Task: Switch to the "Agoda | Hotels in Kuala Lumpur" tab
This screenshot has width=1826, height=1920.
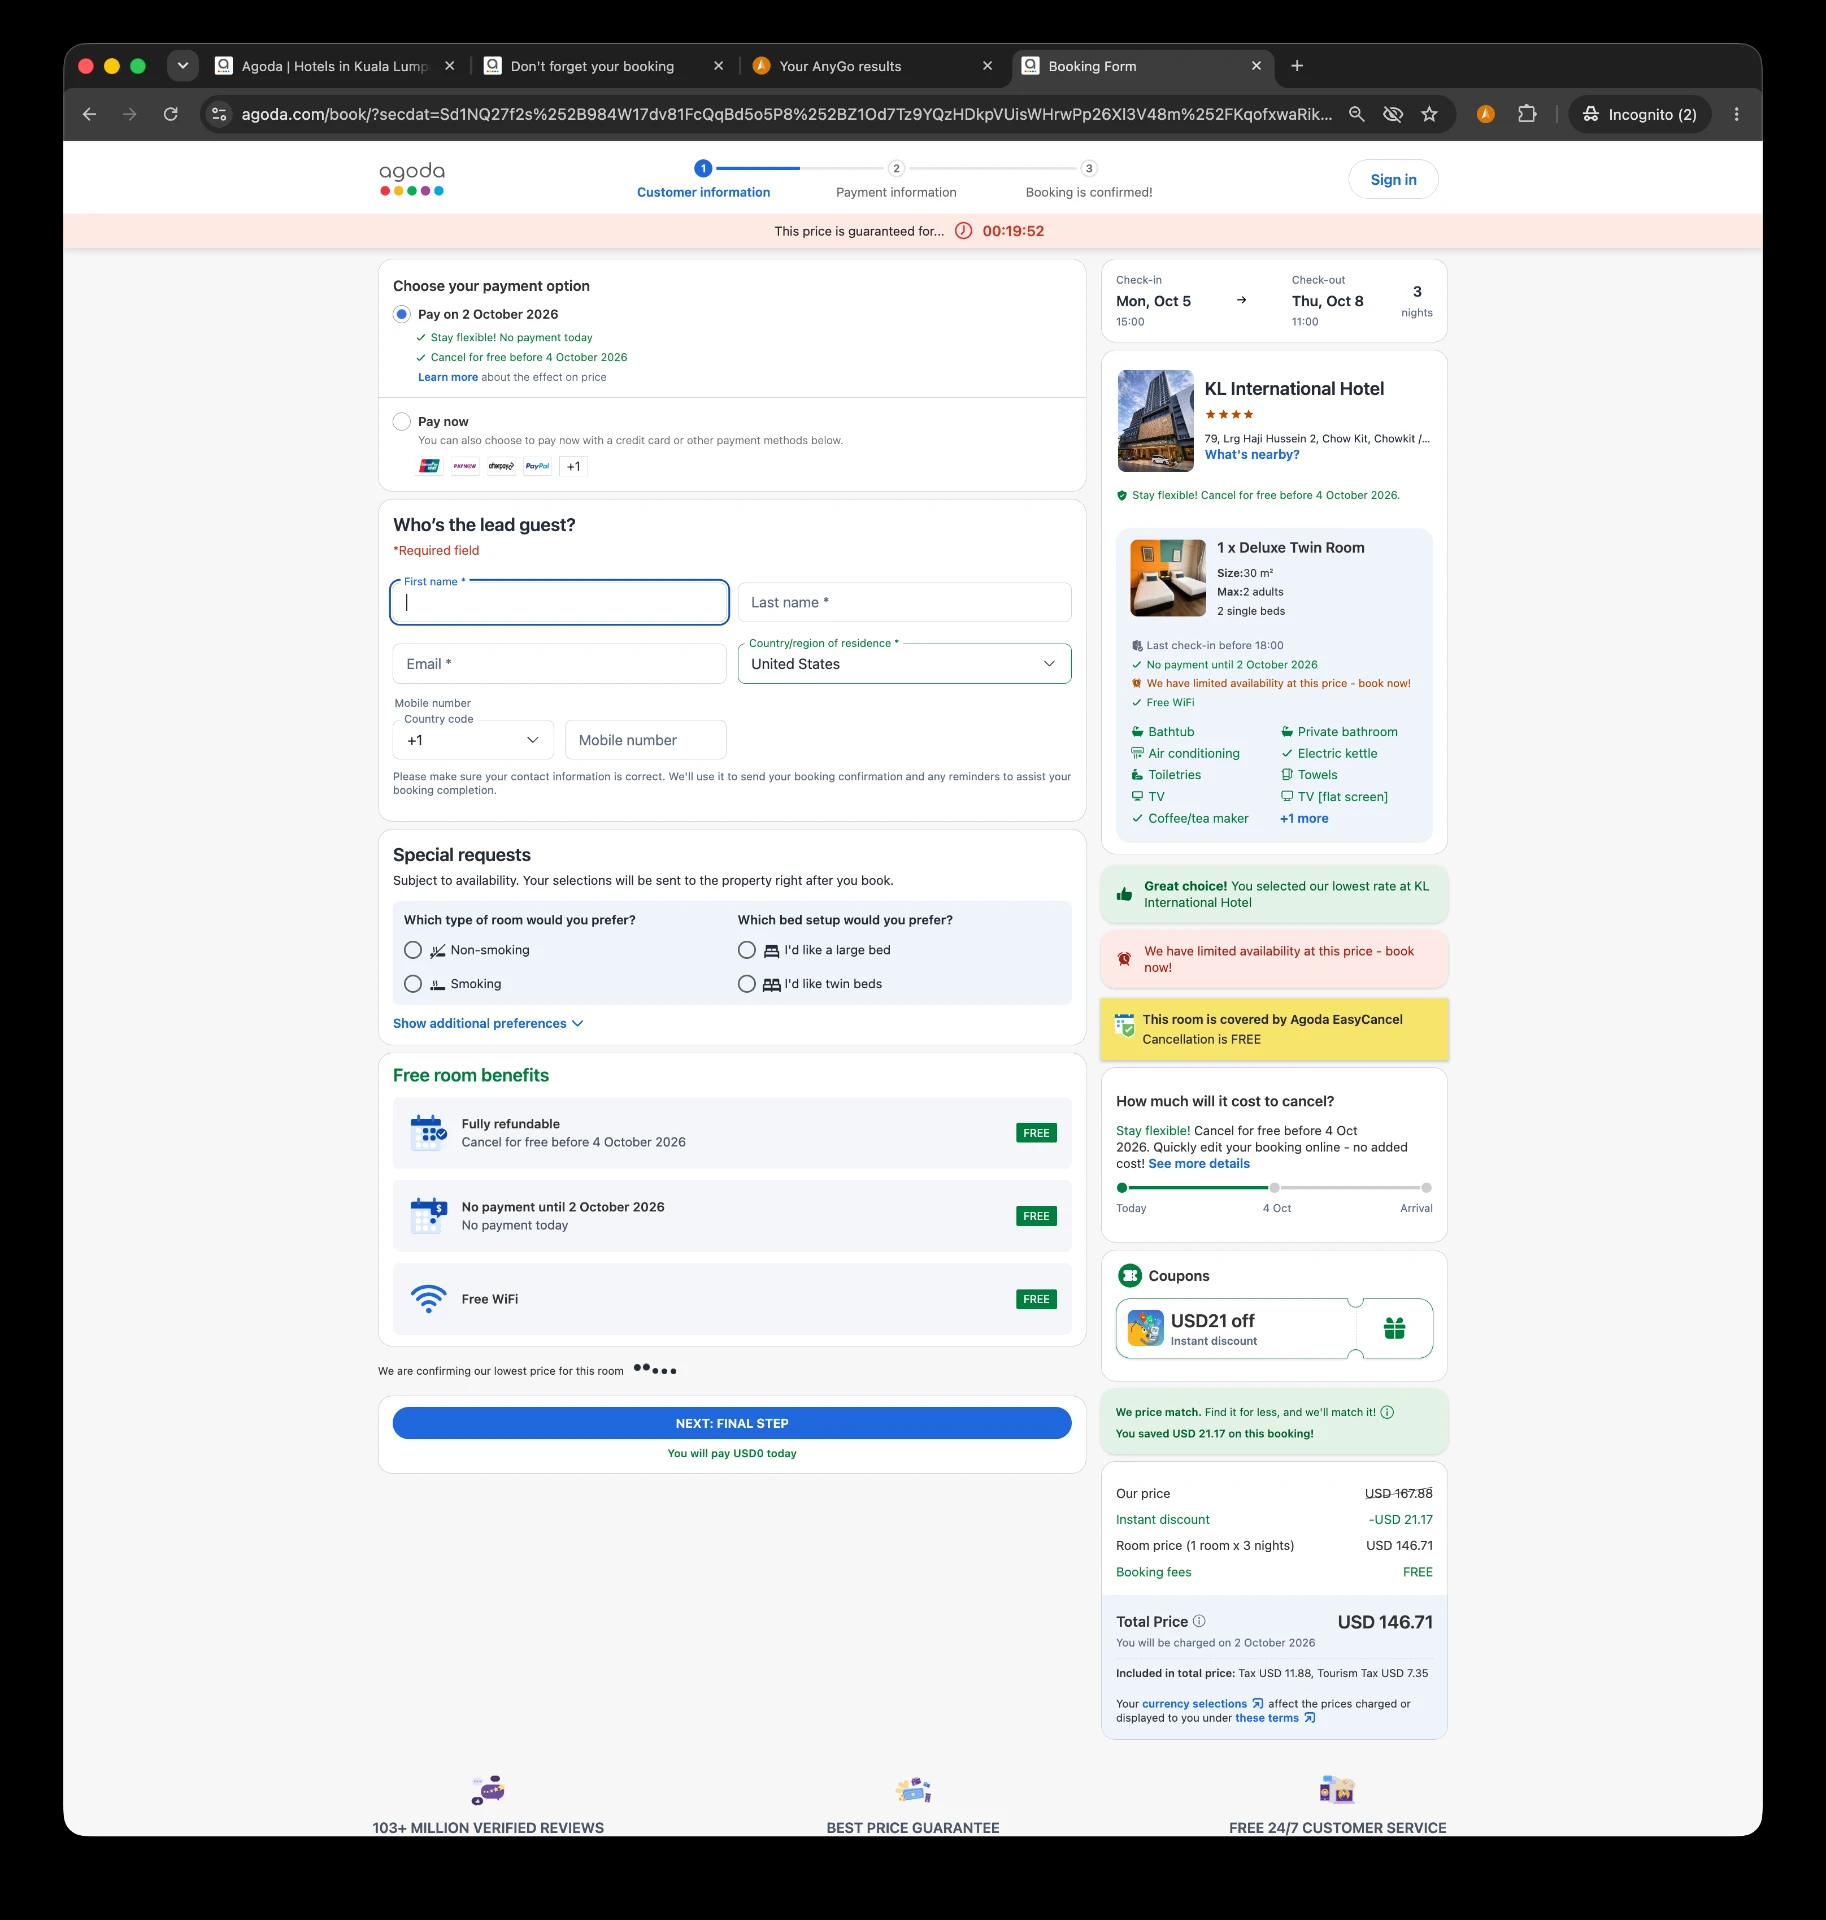Action: point(335,66)
